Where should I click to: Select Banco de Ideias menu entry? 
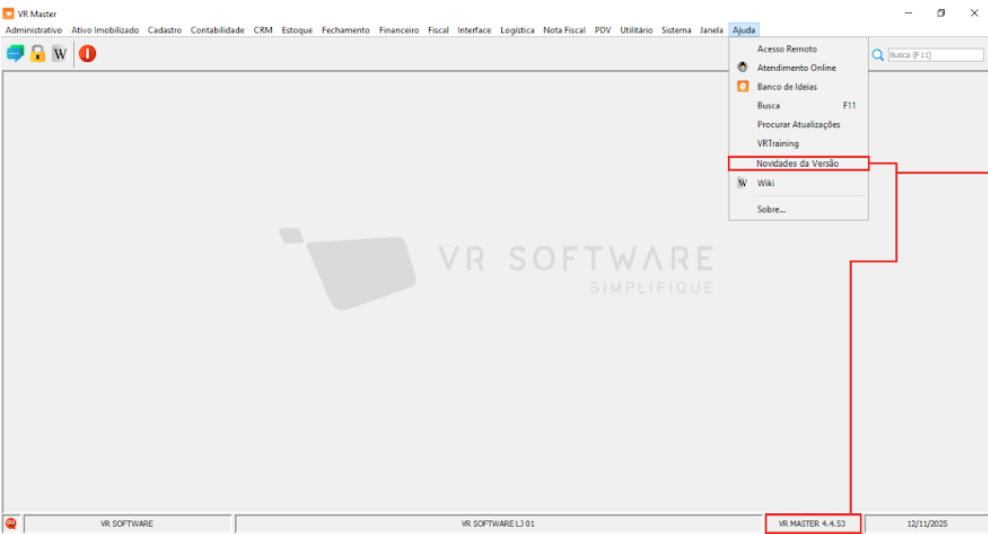[x=786, y=87]
